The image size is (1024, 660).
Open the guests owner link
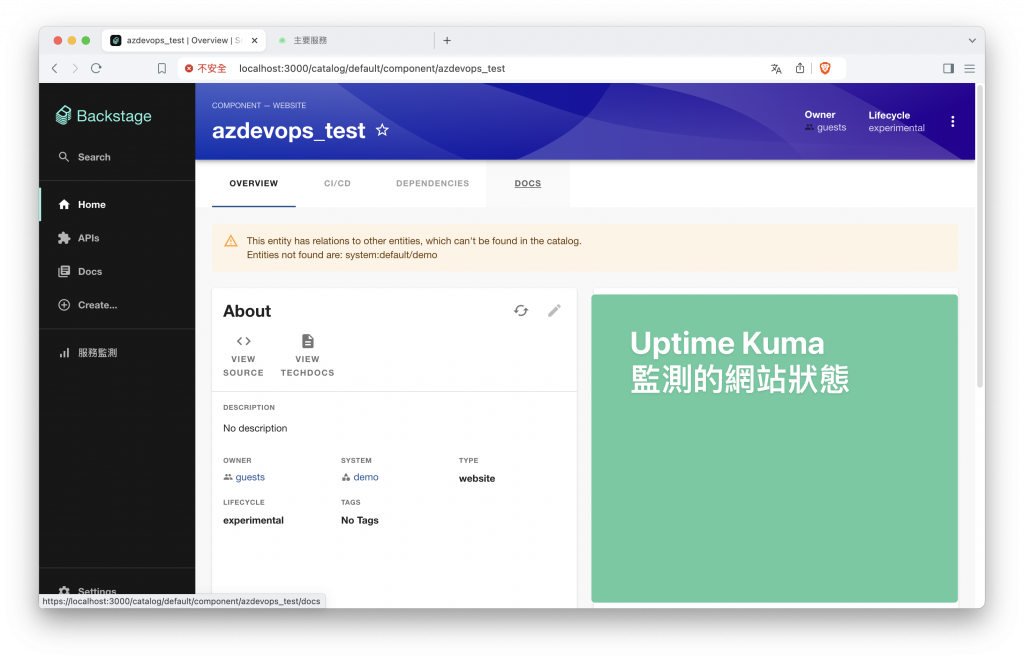point(249,477)
